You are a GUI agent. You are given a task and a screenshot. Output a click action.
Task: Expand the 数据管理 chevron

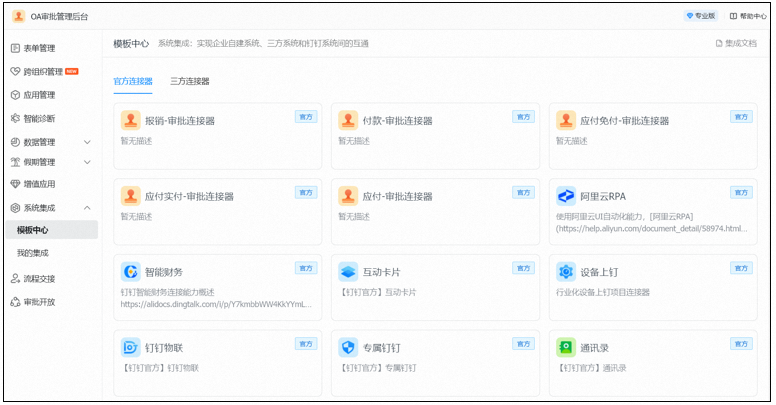(87, 142)
